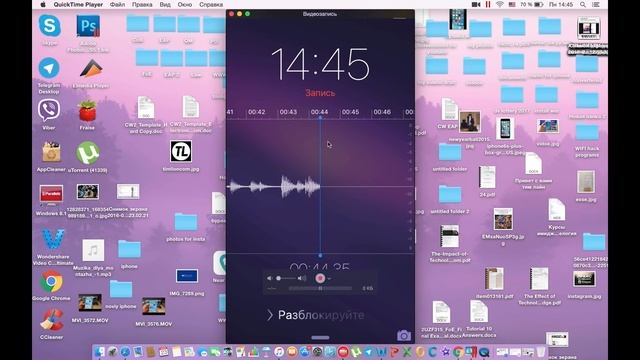This screenshot has width=640, height=360.
Task: Click the blue playhead line on the waveform
Action: point(320,186)
